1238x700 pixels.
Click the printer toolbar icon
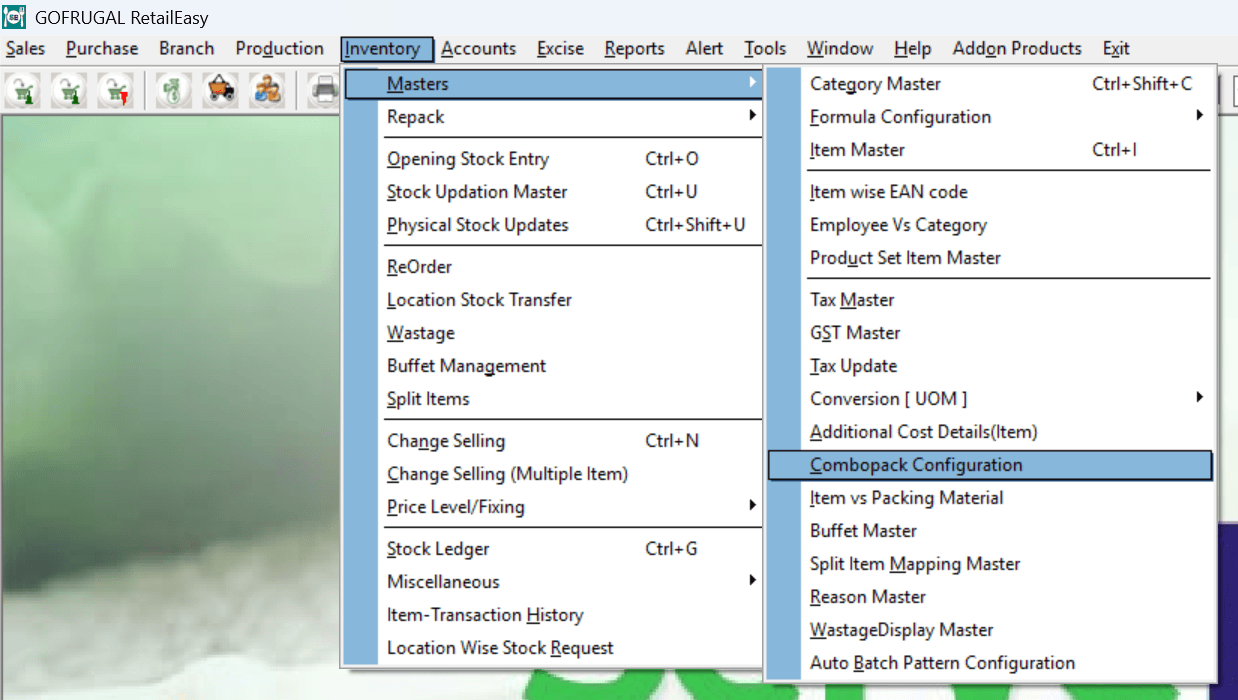pos(325,90)
